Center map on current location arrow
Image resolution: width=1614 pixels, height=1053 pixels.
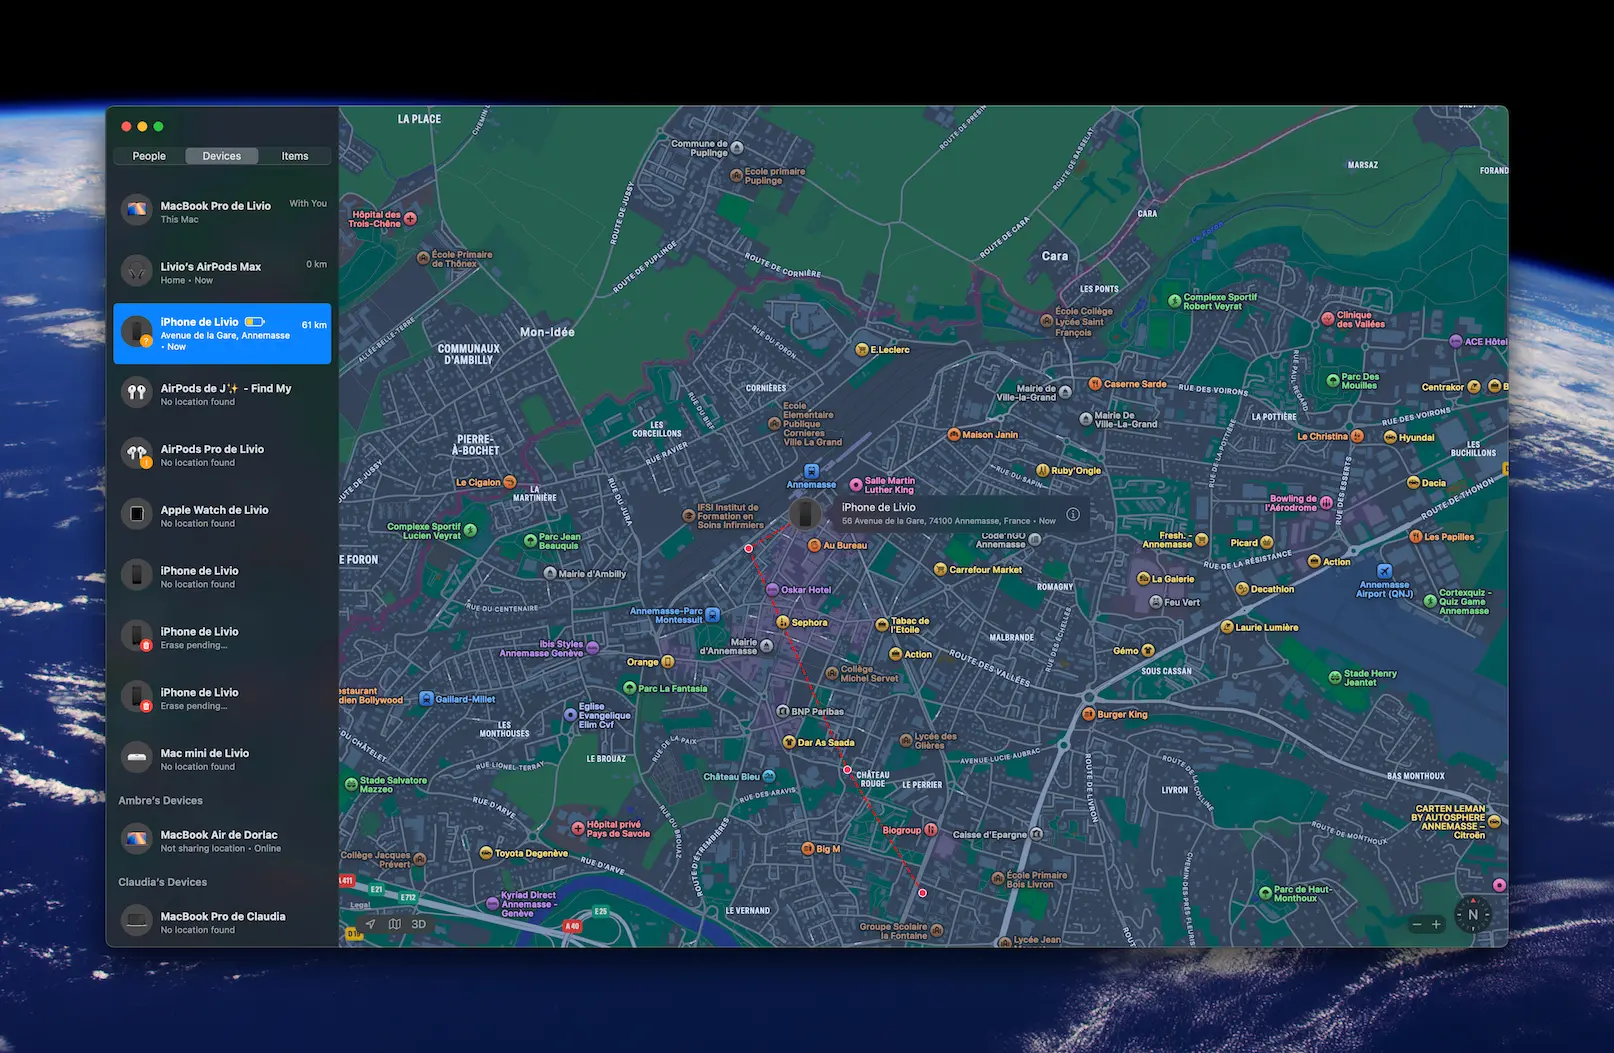pyautogui.click(x=370, y=924)
